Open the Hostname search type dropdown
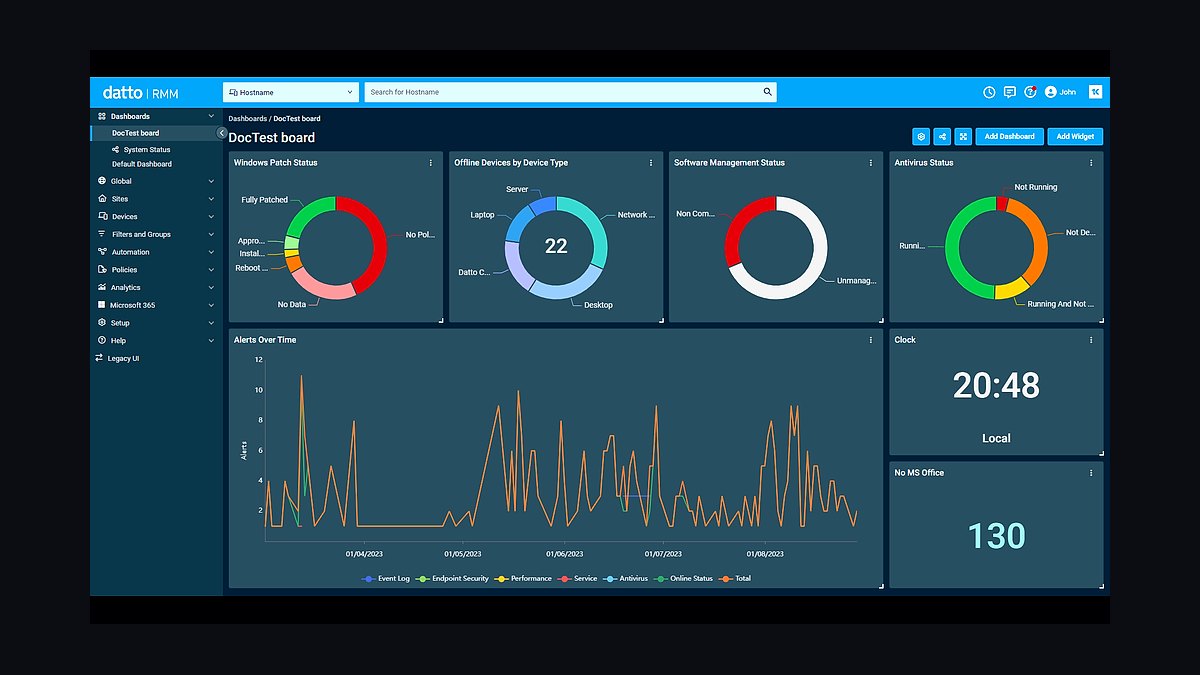1200x675 pixels. pos(291,92)
